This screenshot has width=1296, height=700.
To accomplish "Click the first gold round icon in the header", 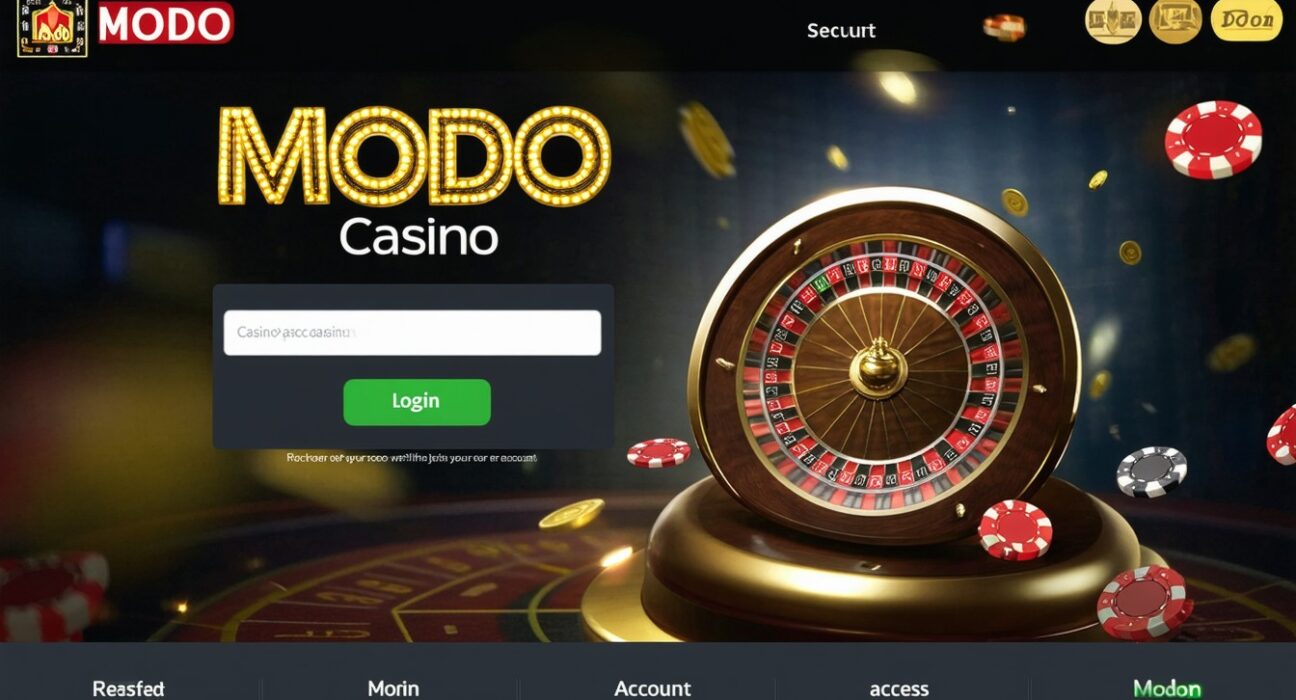I will [x=1113, y=20].
